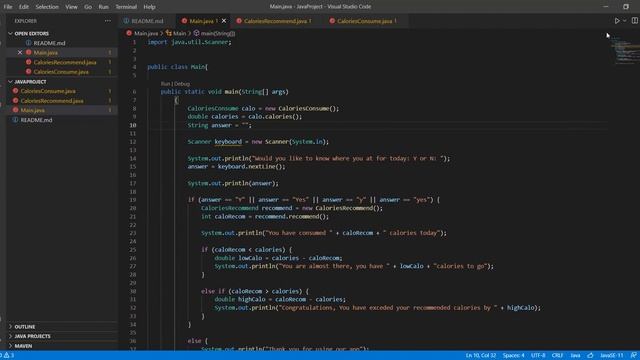Click 'import java.util.Scanner;' on line 1
This screenshot has width=640, height=360.
point(189,42)
